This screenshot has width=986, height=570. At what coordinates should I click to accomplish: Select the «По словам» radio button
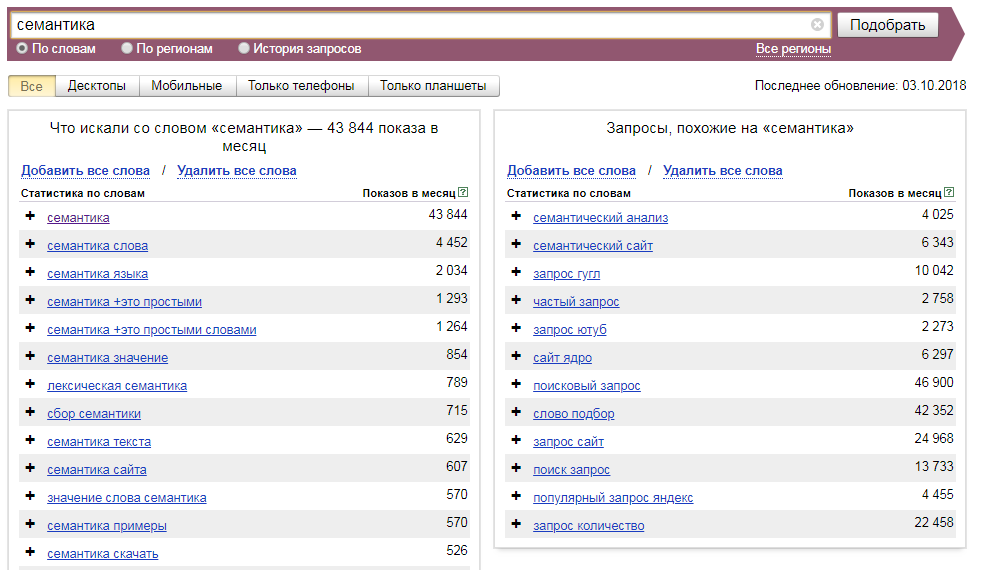coord(22,48)
